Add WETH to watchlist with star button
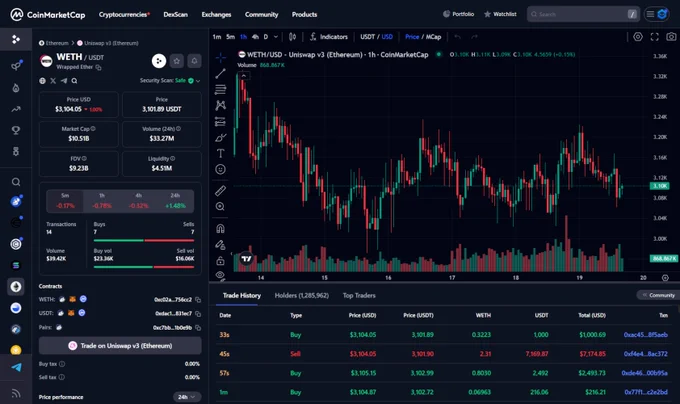 tap(177, 61)
